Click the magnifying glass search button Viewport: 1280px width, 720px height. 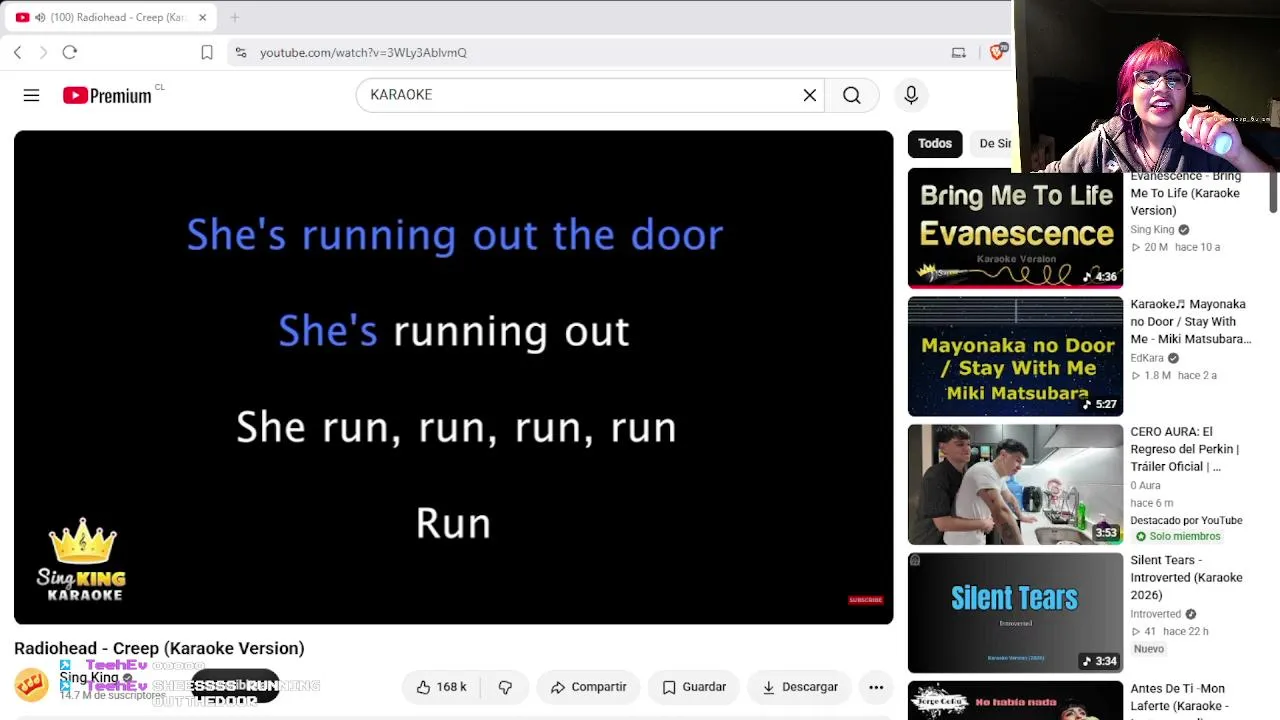852,95
